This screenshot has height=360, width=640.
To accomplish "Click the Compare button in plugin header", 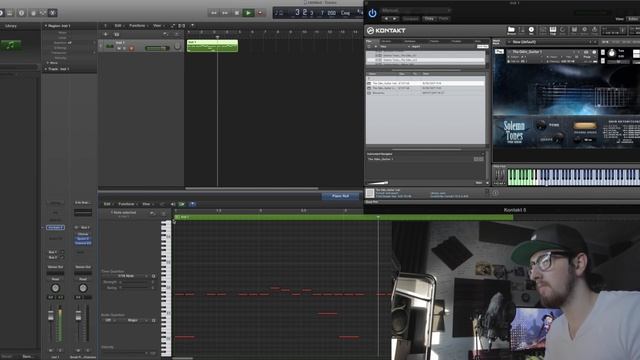I will pos(411,19).
